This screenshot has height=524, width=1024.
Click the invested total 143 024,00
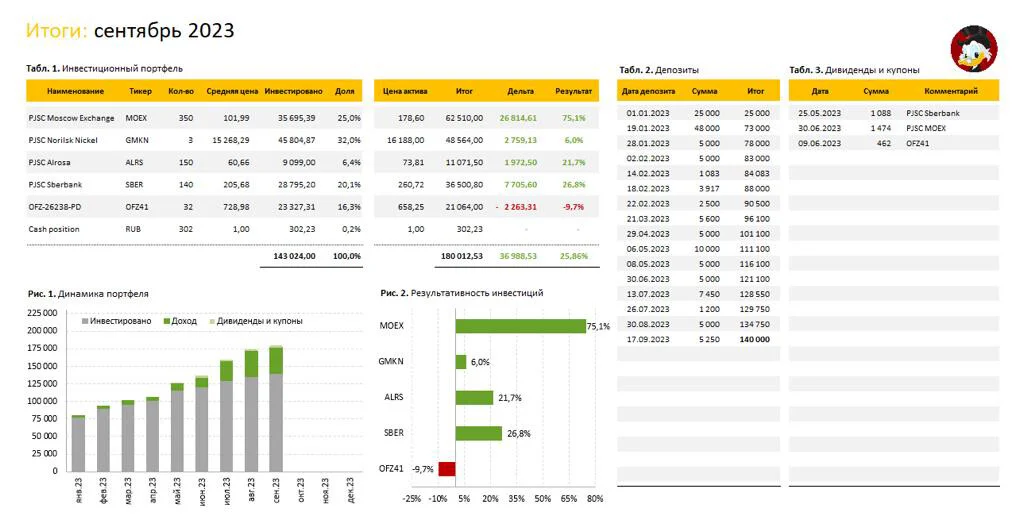pos(295,256)
